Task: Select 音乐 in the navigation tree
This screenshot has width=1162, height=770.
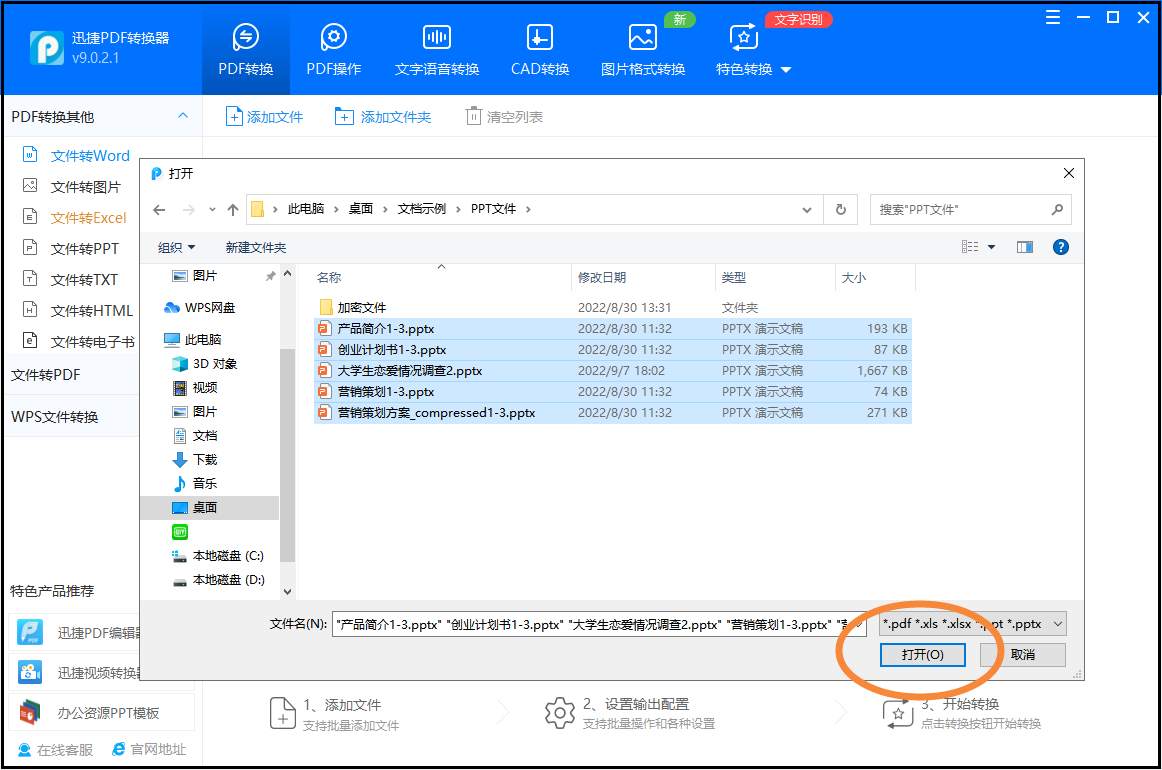Action: [x=196, y=483]
